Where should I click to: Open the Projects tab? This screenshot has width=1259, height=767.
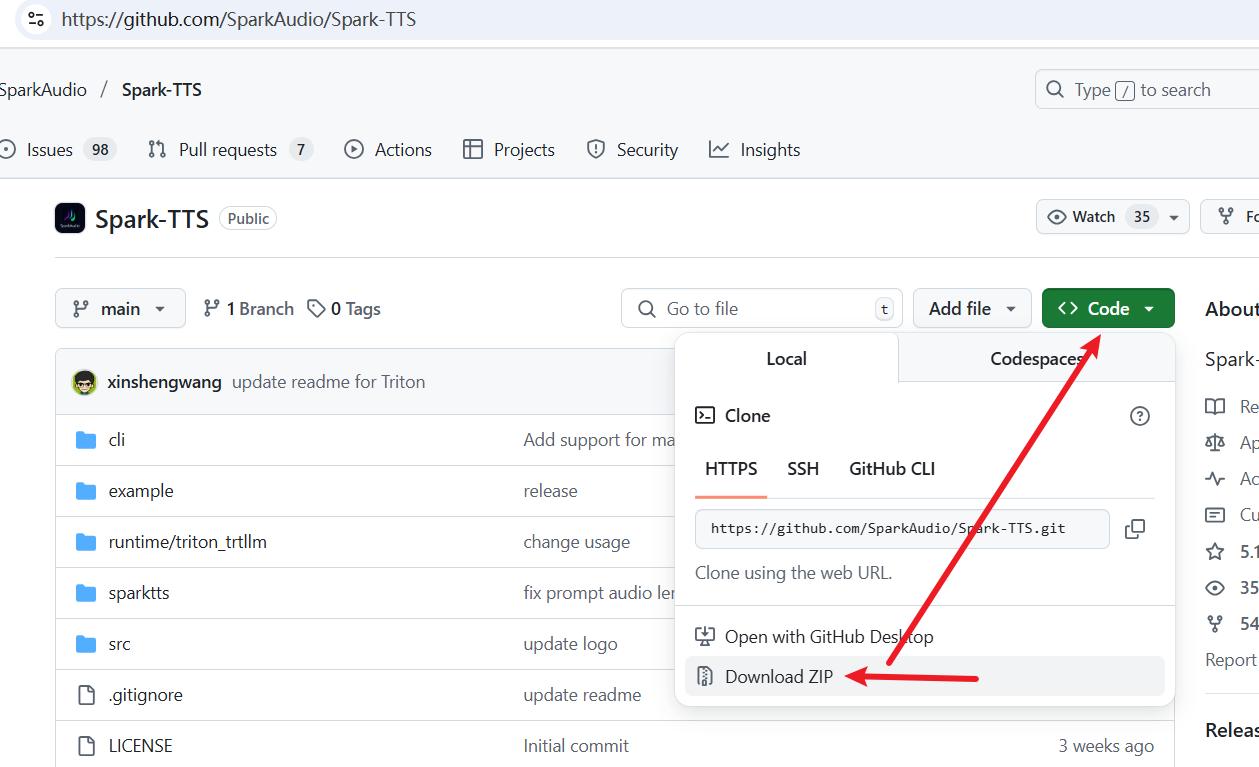point(509,150)
